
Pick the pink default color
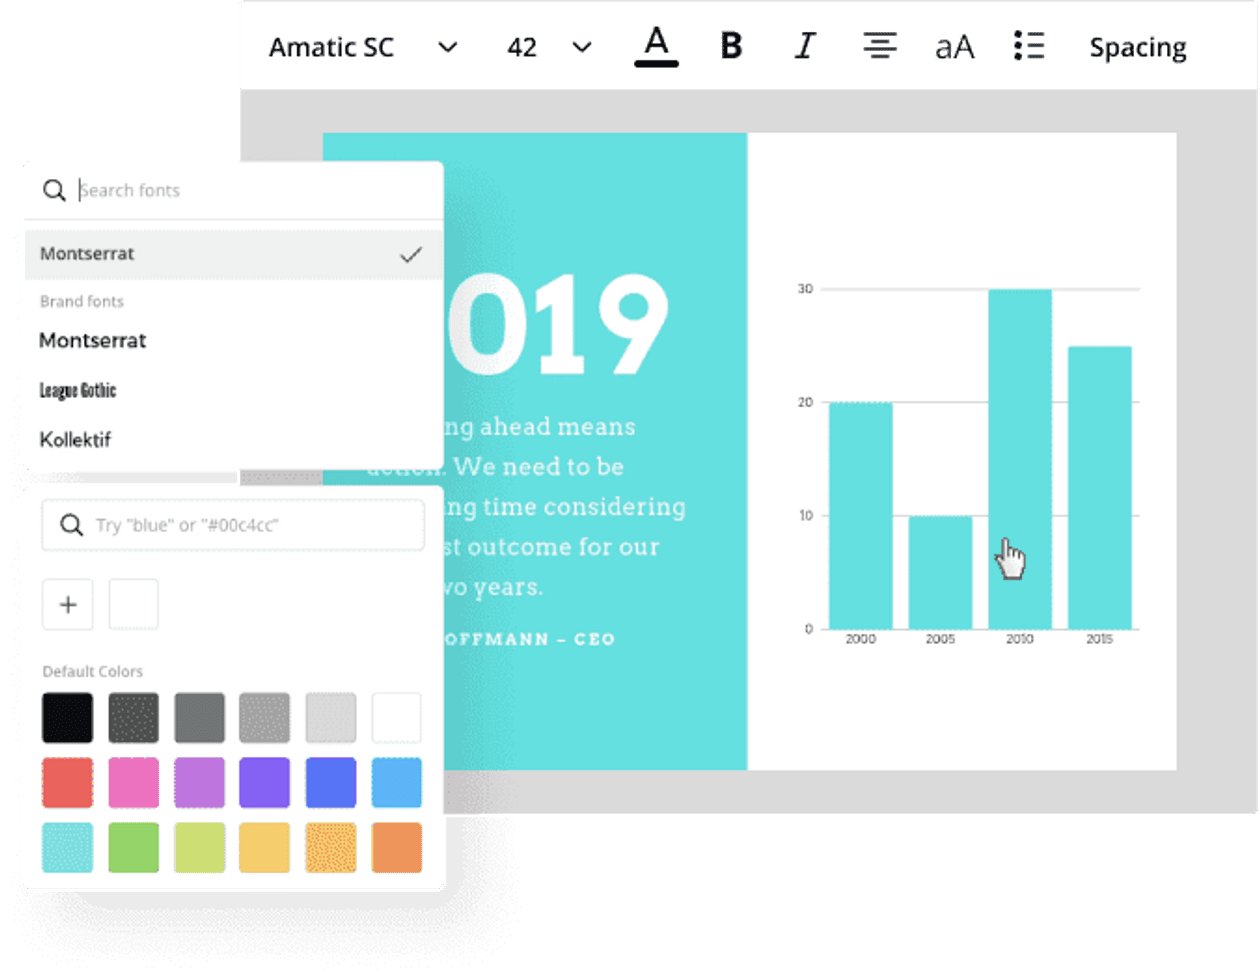coord(133,782)
